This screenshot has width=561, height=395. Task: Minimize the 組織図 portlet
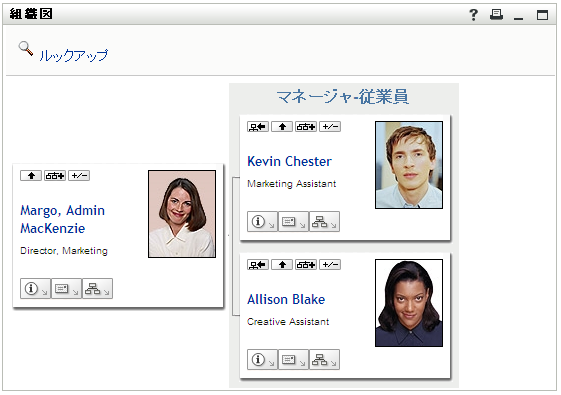518,18
